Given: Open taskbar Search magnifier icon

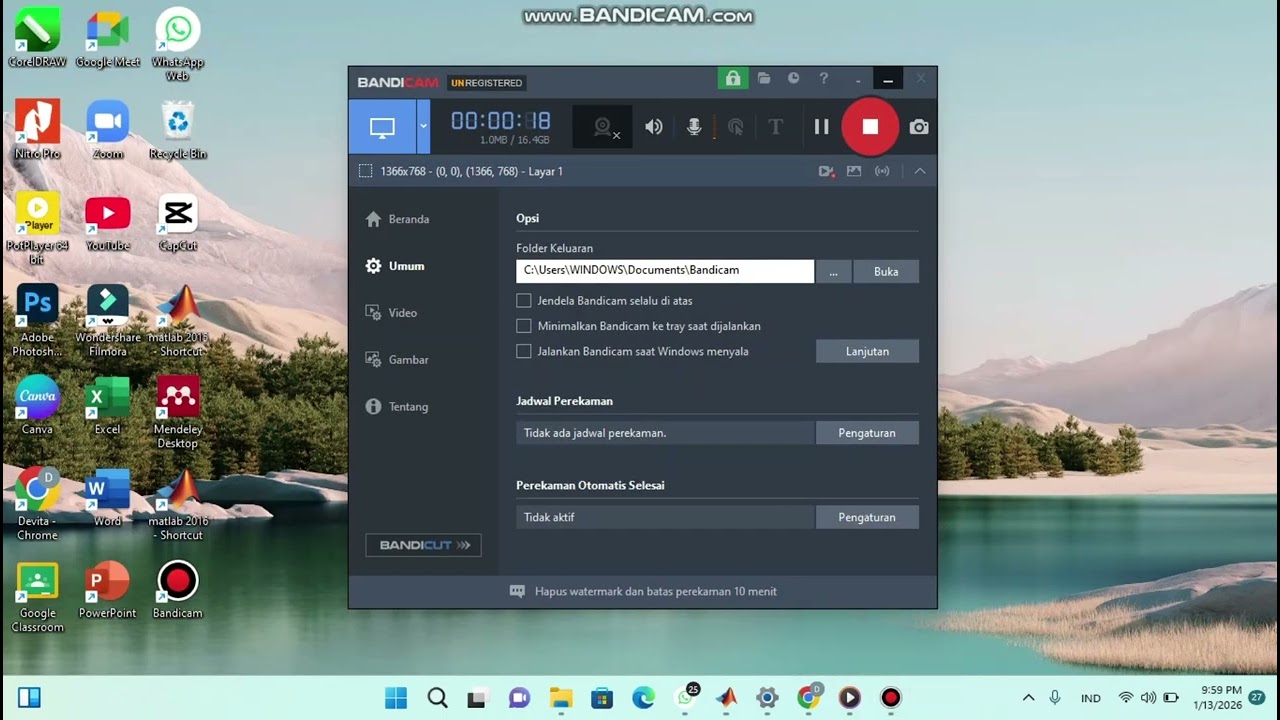Looking at the screenshot, I should 437,698.
